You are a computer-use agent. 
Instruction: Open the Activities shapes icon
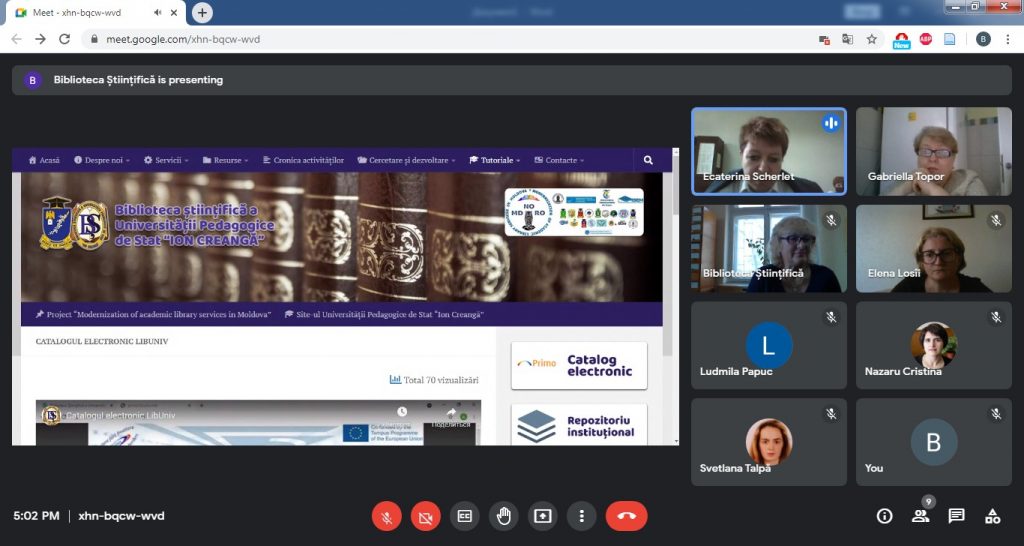(x=993, y=516)
